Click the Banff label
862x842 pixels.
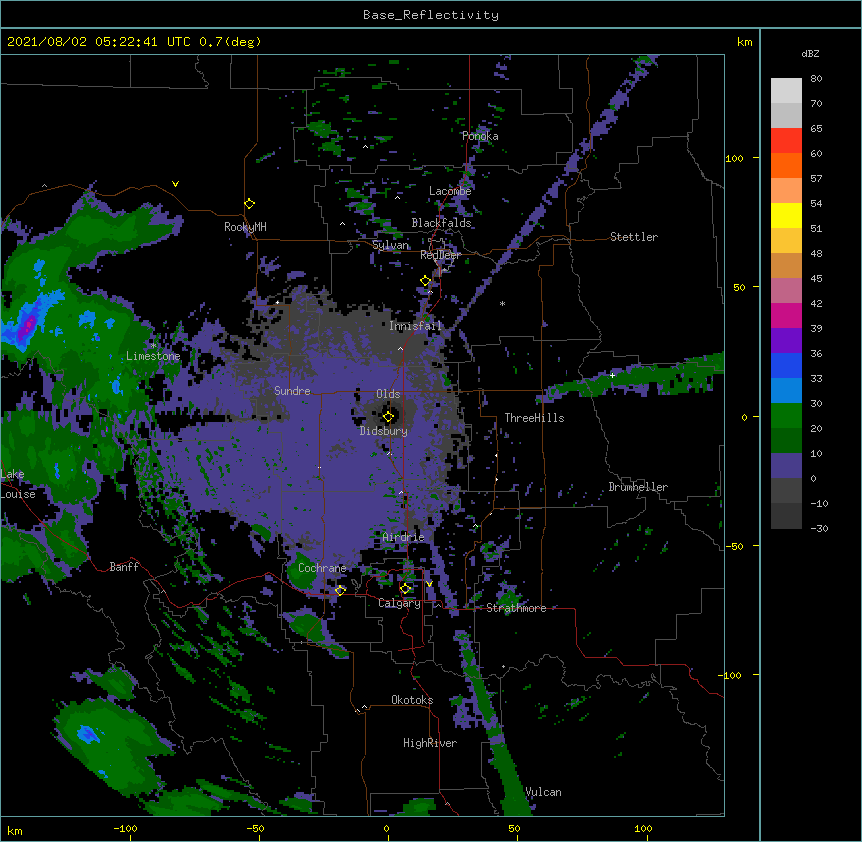pyautogui.click(x=124, y=567)
